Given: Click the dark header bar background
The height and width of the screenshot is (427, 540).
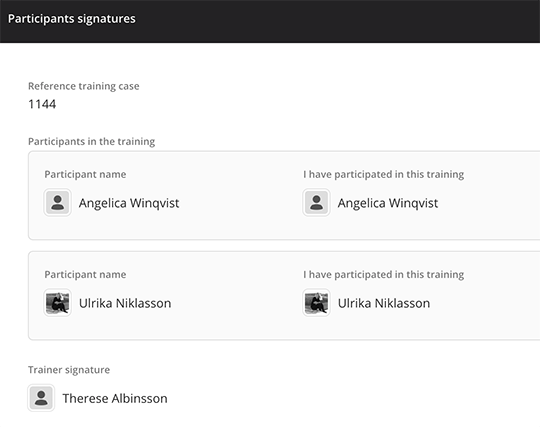Looking at the screenshot, I should pyautogui.click(x=338, y=21).
